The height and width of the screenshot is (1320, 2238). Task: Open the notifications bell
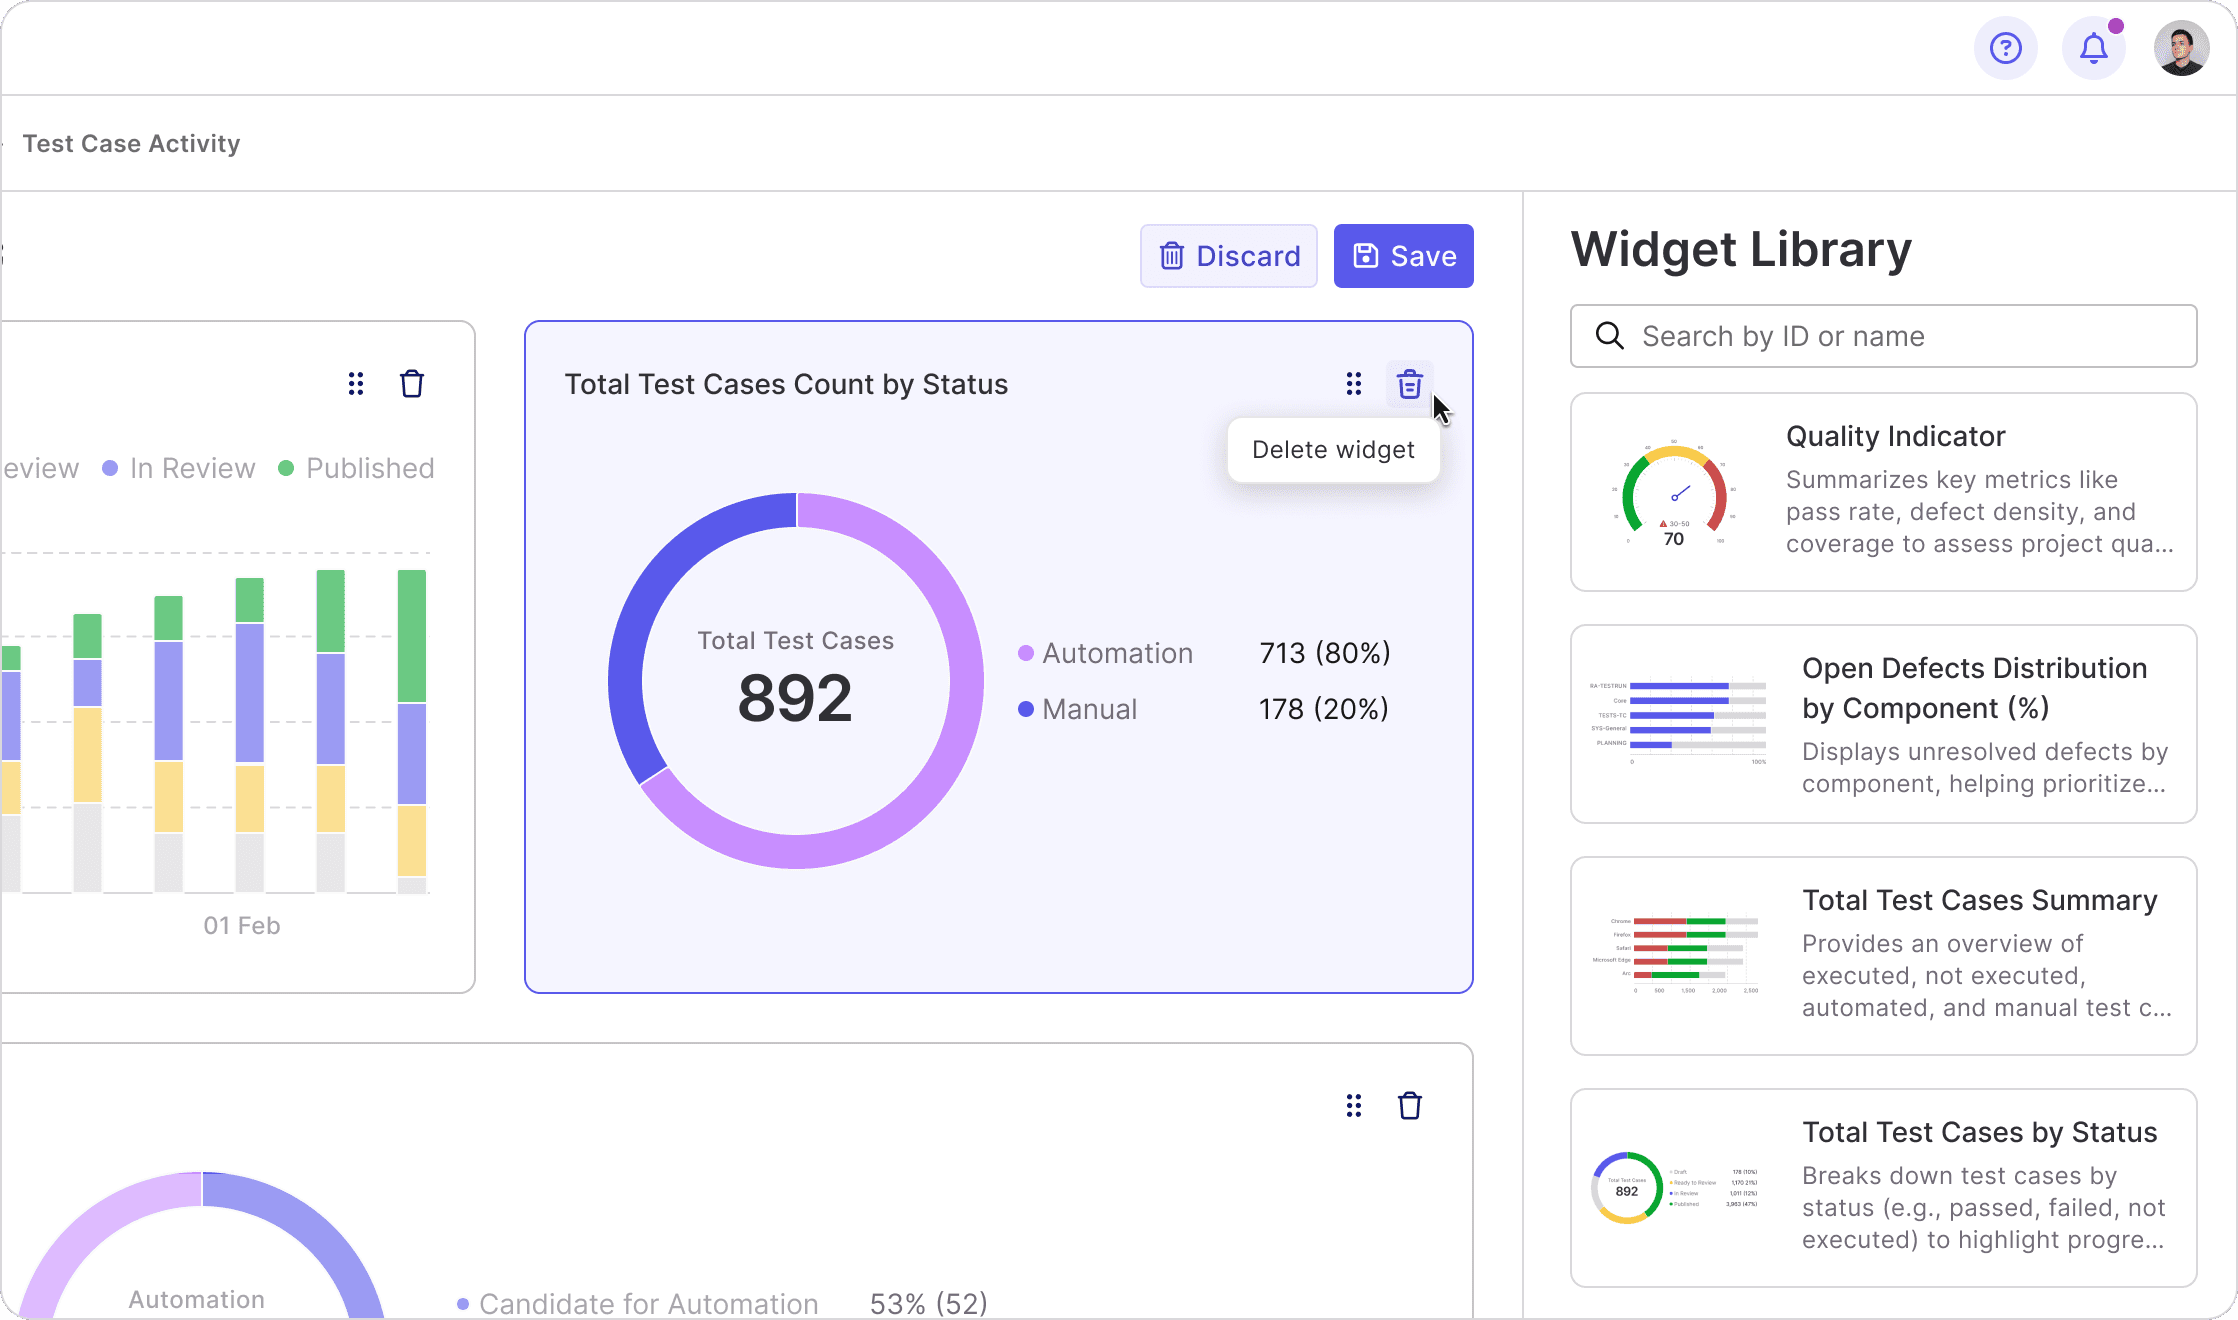click(x=2093, y=48)
